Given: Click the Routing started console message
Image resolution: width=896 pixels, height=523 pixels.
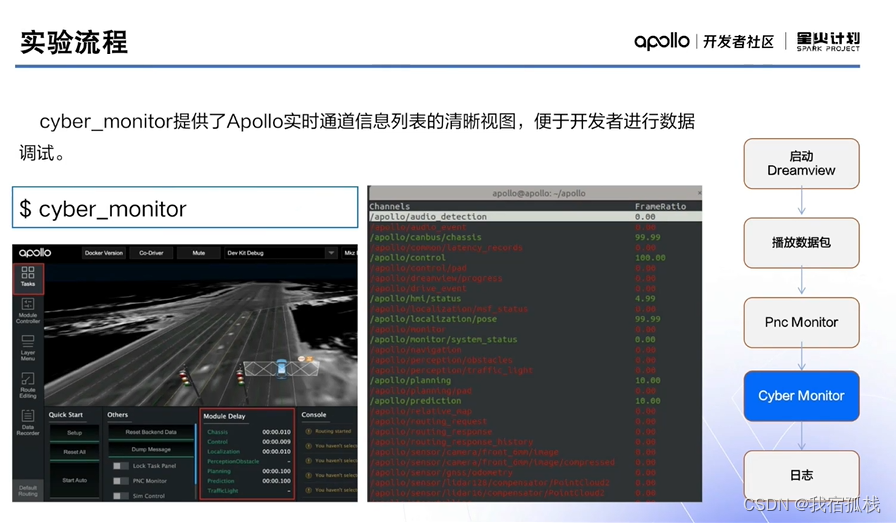Looking at the screenshot, I should click(333, 431).
